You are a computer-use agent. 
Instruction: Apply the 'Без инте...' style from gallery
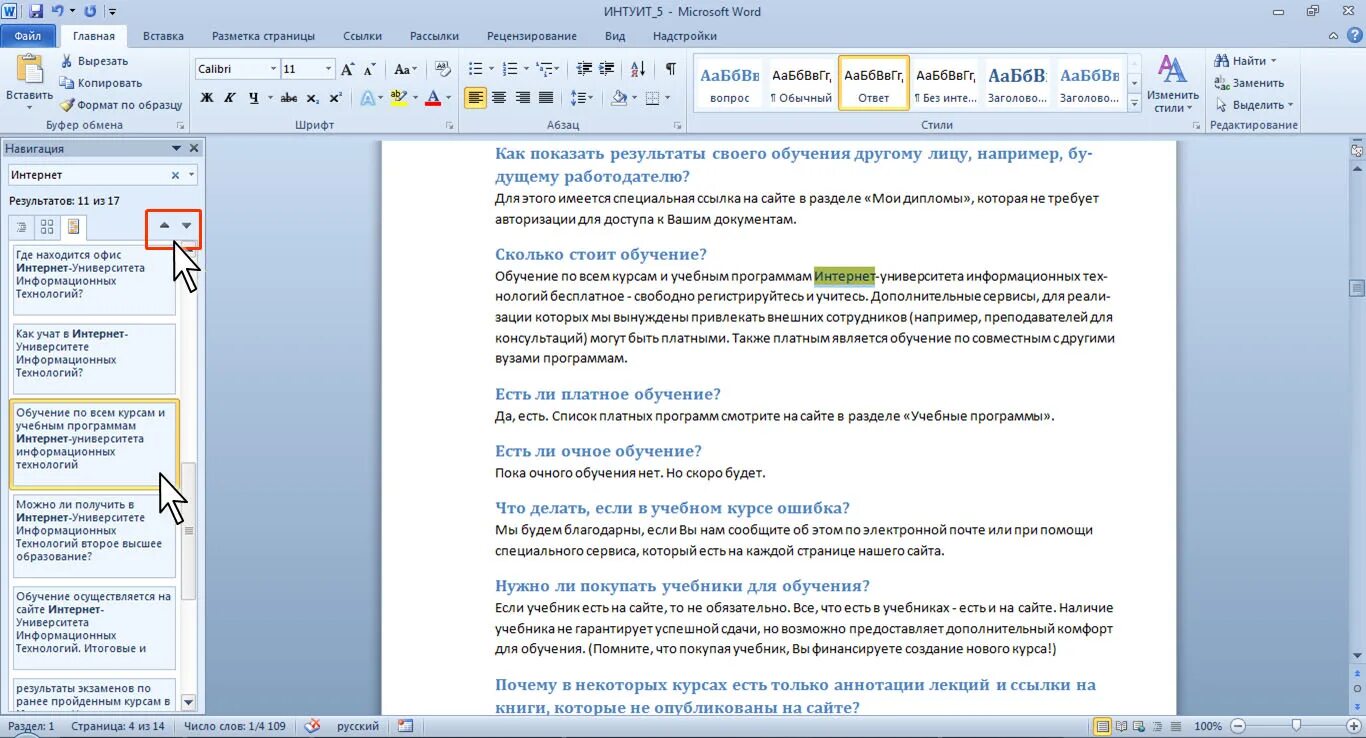pos(945,83)
